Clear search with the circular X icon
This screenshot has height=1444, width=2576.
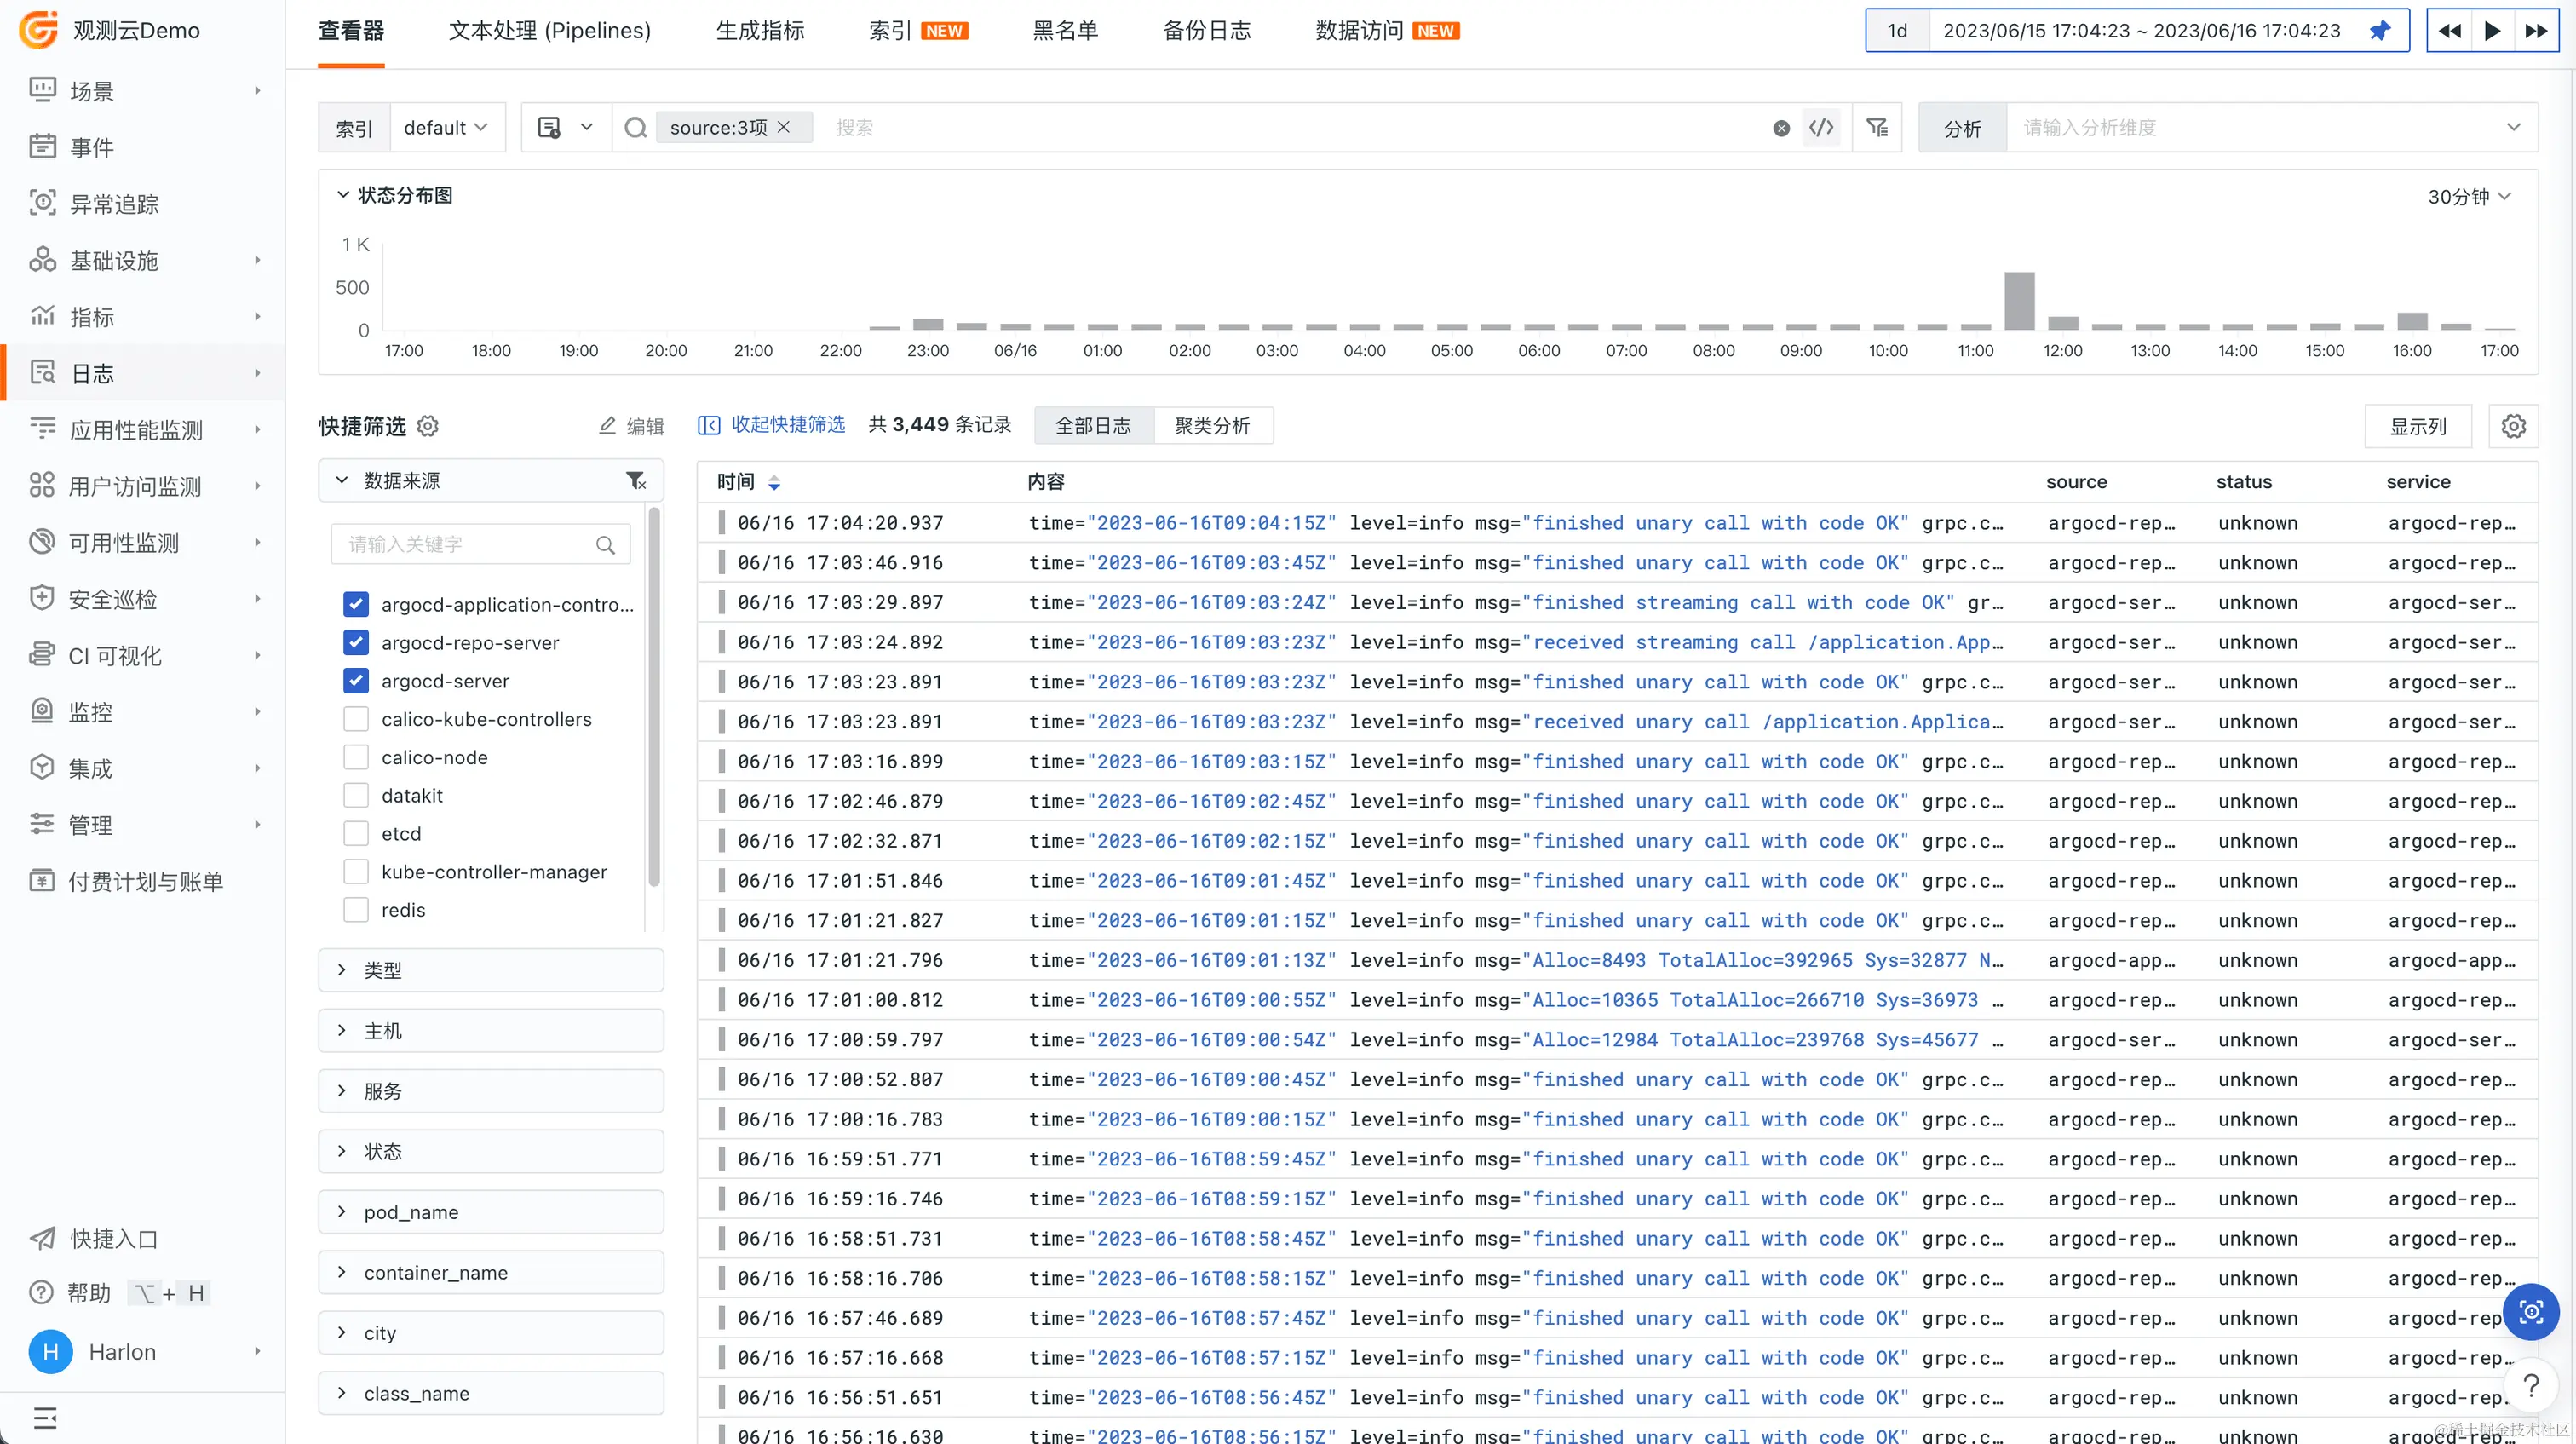point(1781,128)
